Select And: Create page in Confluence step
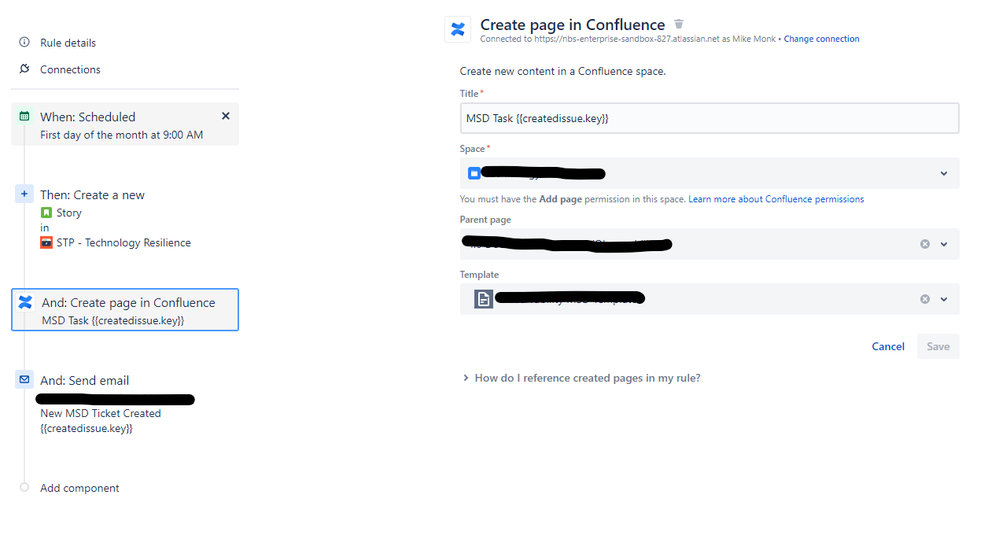999x536 pixels. tap(125, 310)
